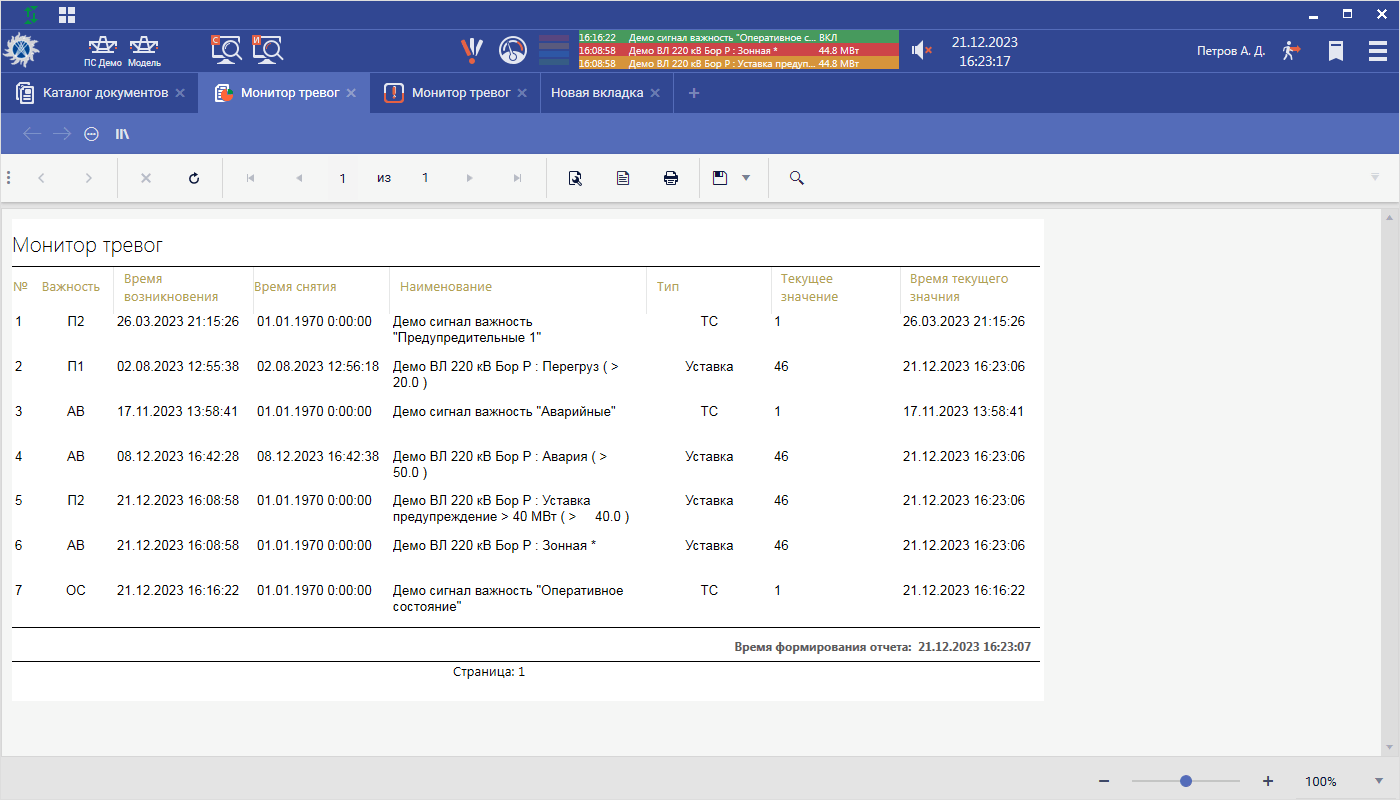Switch to Каталог документов tab
This screenshot has width=1400, height=800.
pyautogui.click(x=104, y=93)
